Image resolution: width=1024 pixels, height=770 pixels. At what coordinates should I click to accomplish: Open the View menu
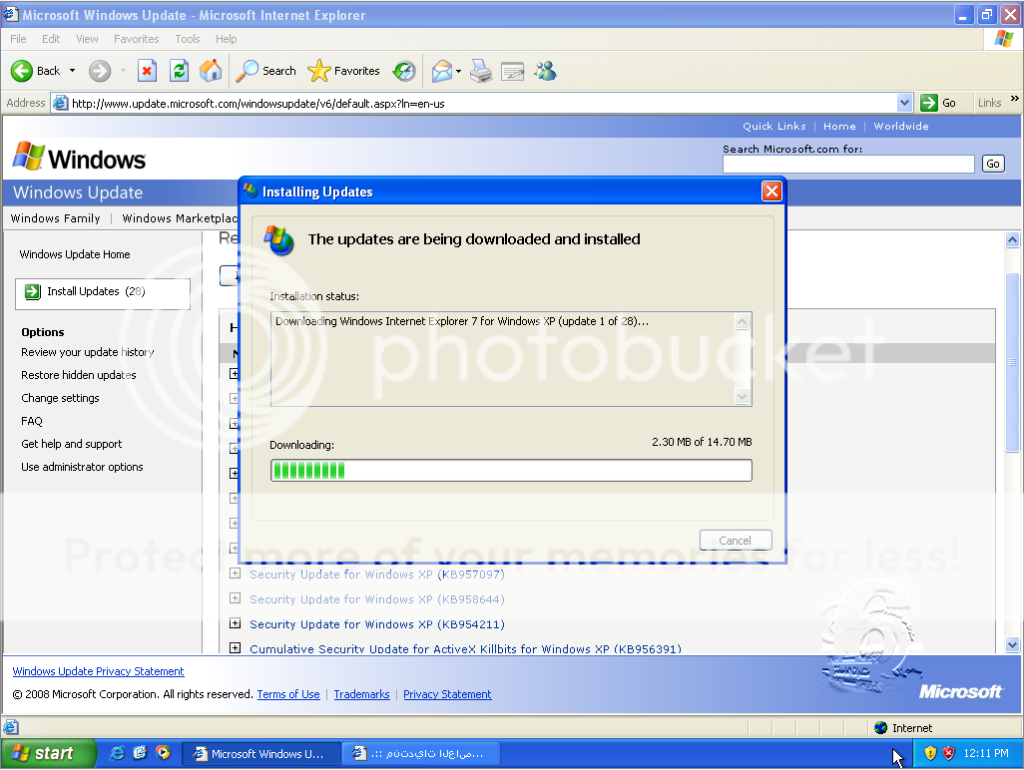click(x=87, y=39)
